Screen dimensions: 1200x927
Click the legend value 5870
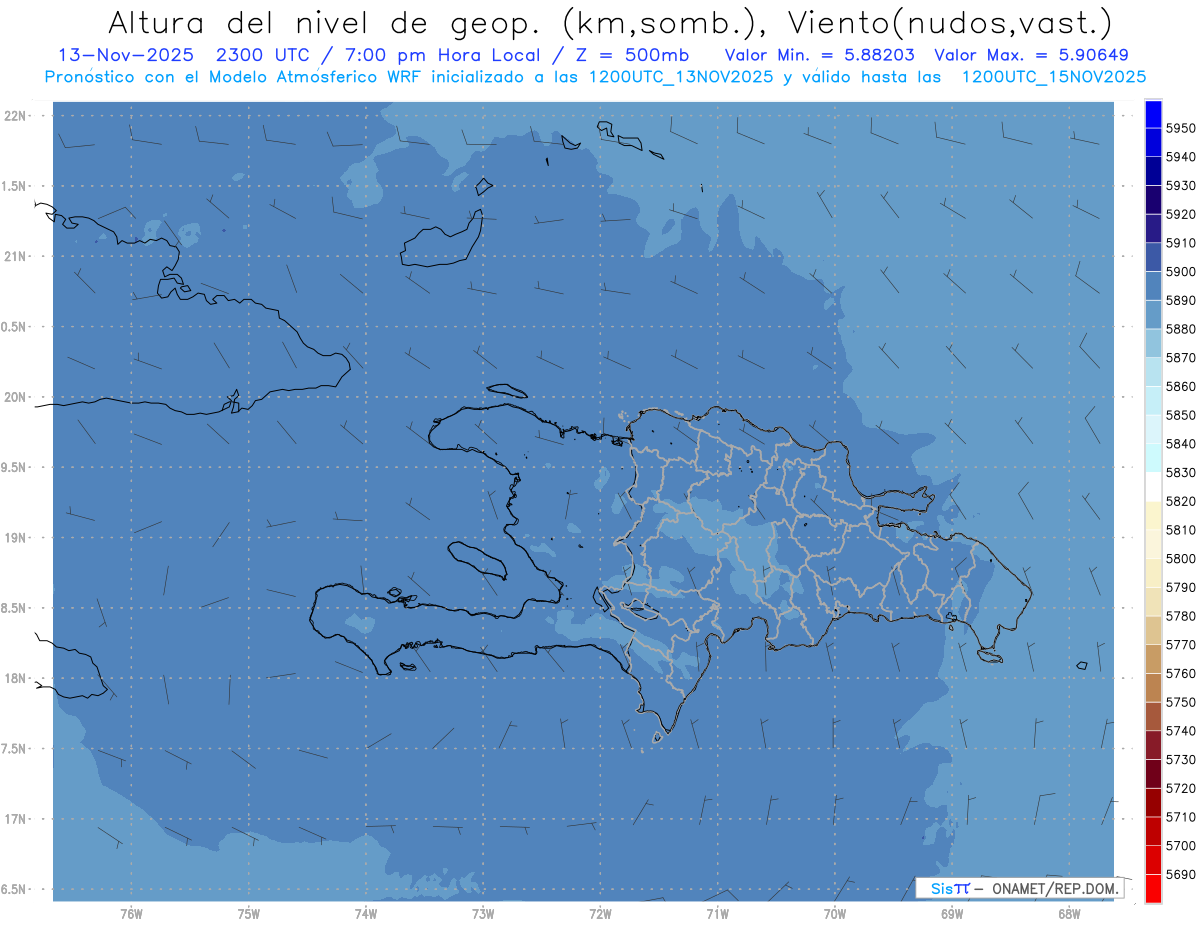pyautogui.click(x=1181, y=357)
